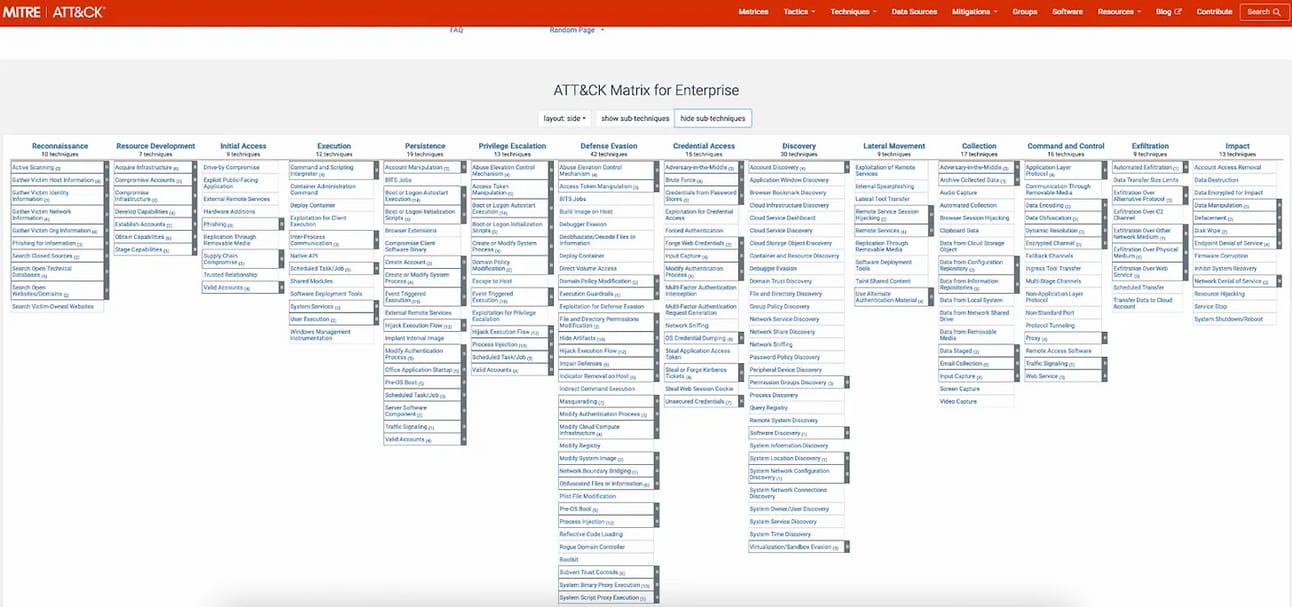Viewport: 1292px width, 607px height.
Task: Open Data Encrypted for Impact technique
Action: pyautogui.click(x=1229, y=192)
